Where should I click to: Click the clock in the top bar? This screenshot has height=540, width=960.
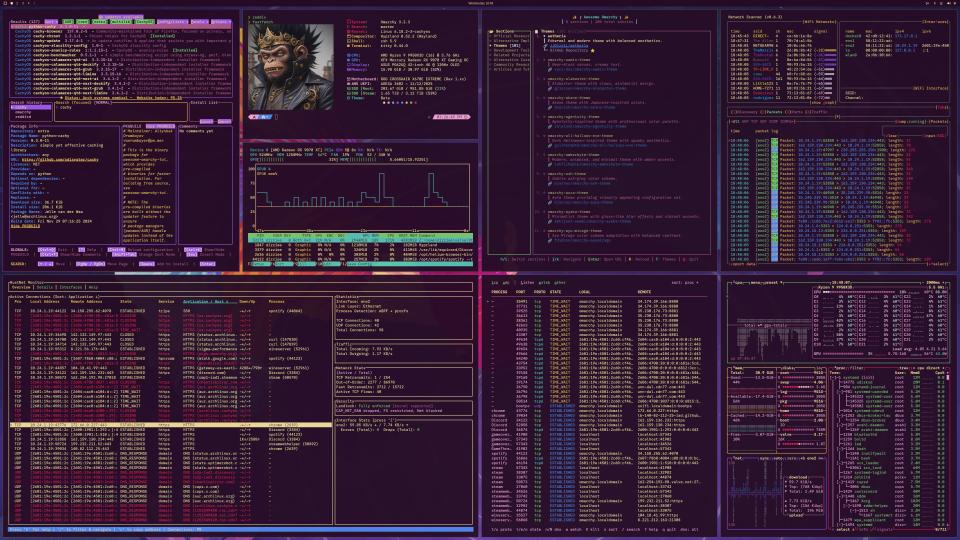tap(481, 3)
